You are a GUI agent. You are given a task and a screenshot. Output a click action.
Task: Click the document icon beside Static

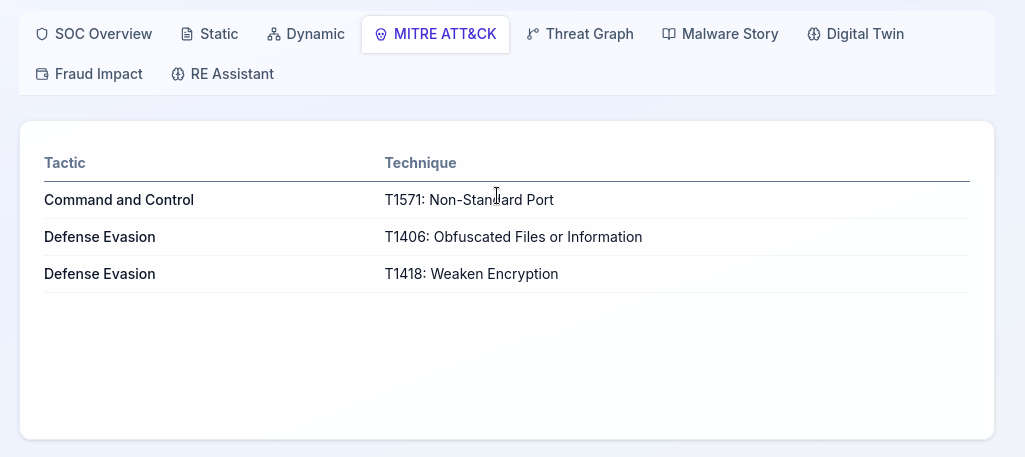[x=187, y=34]
